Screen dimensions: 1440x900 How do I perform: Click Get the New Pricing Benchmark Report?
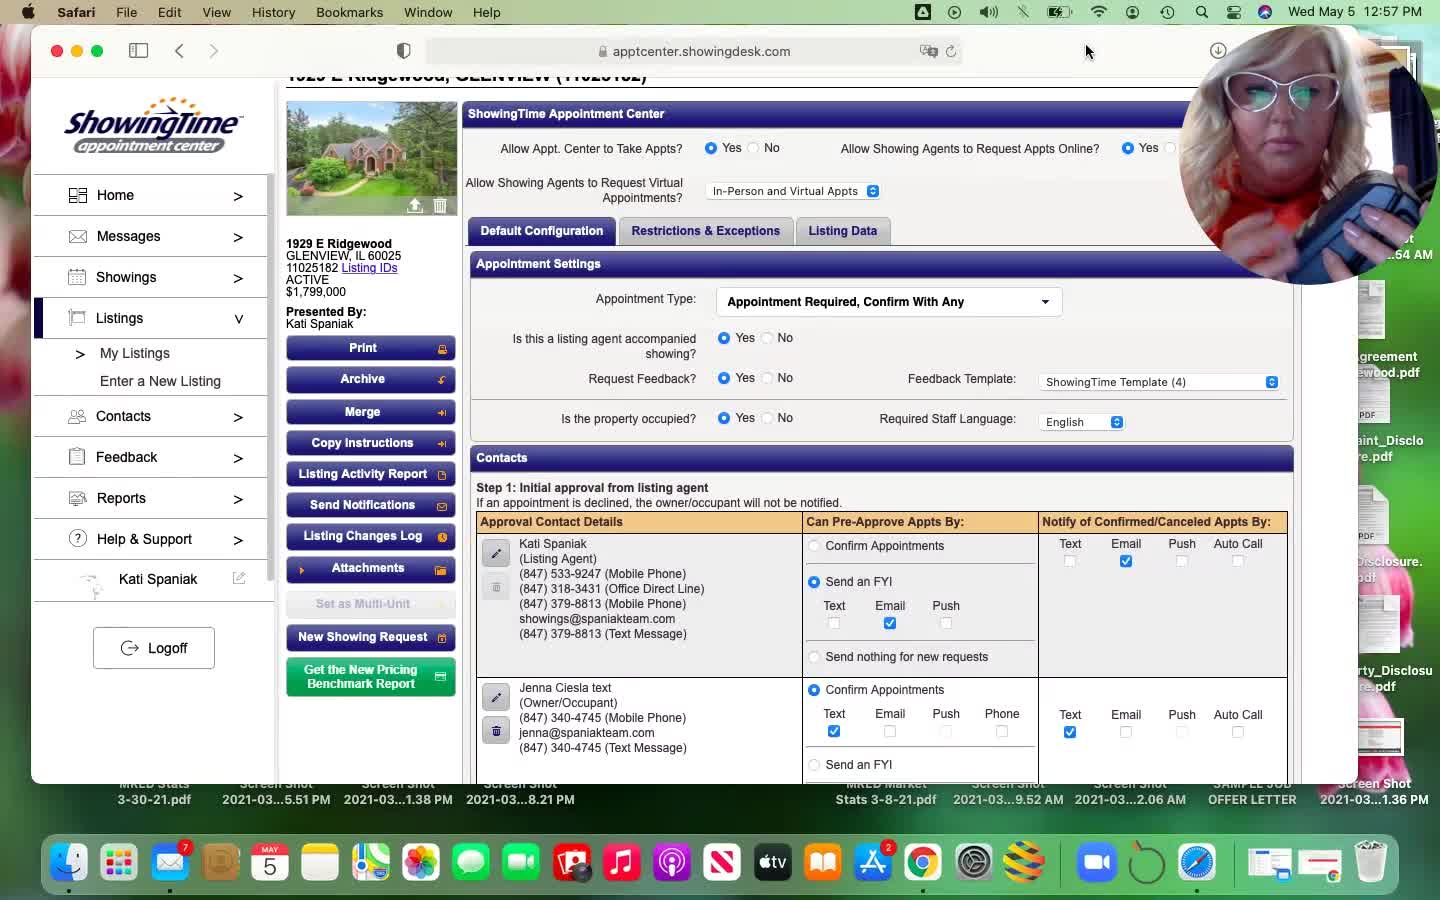(x=371, y=677)
